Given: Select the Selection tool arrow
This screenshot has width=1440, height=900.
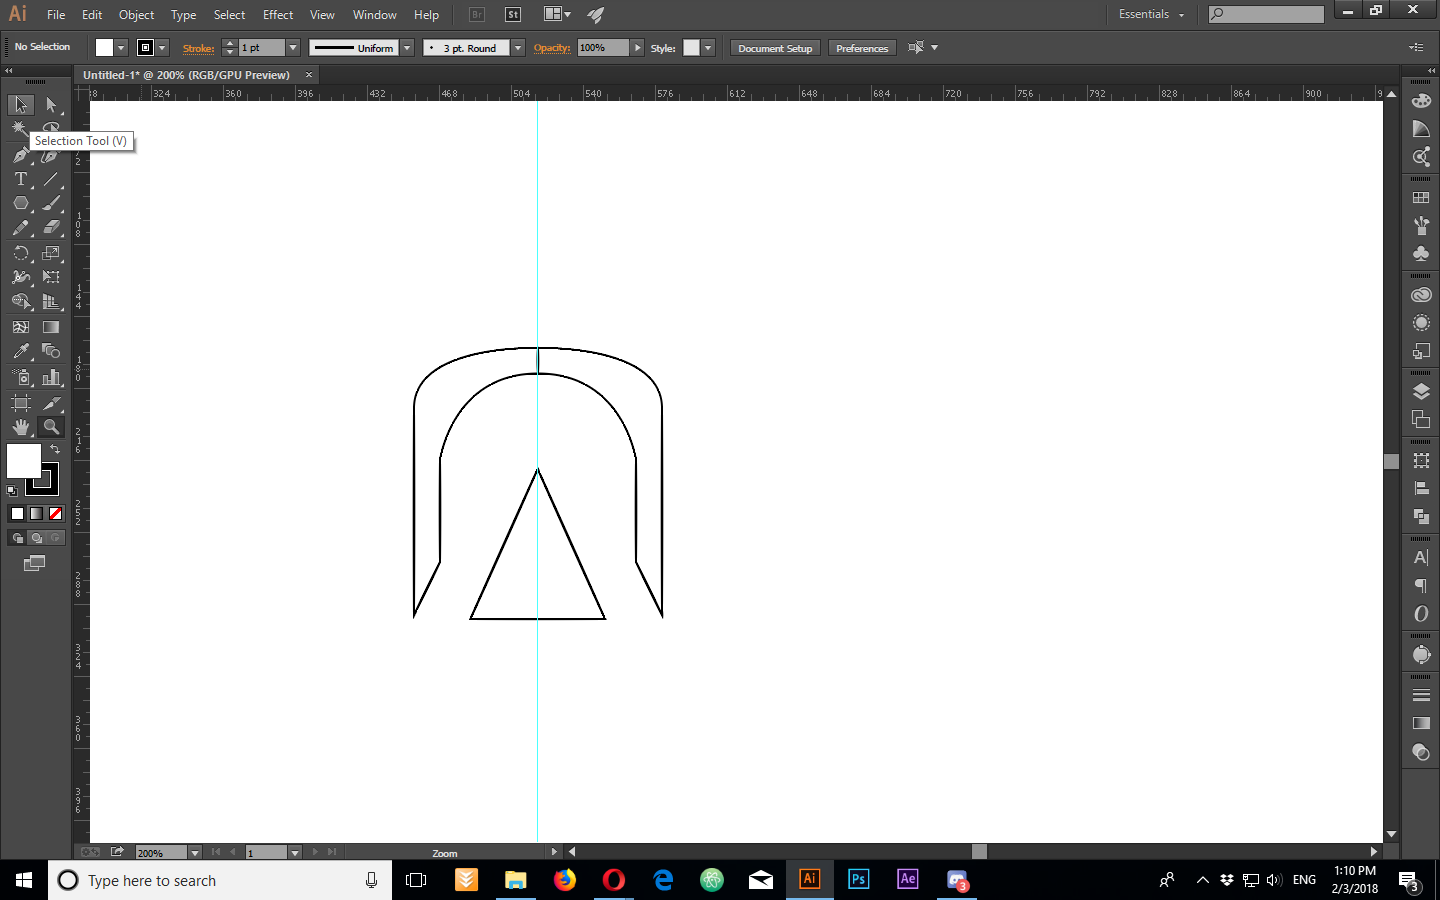Looking at the screenshot, I should coord(21,105).
